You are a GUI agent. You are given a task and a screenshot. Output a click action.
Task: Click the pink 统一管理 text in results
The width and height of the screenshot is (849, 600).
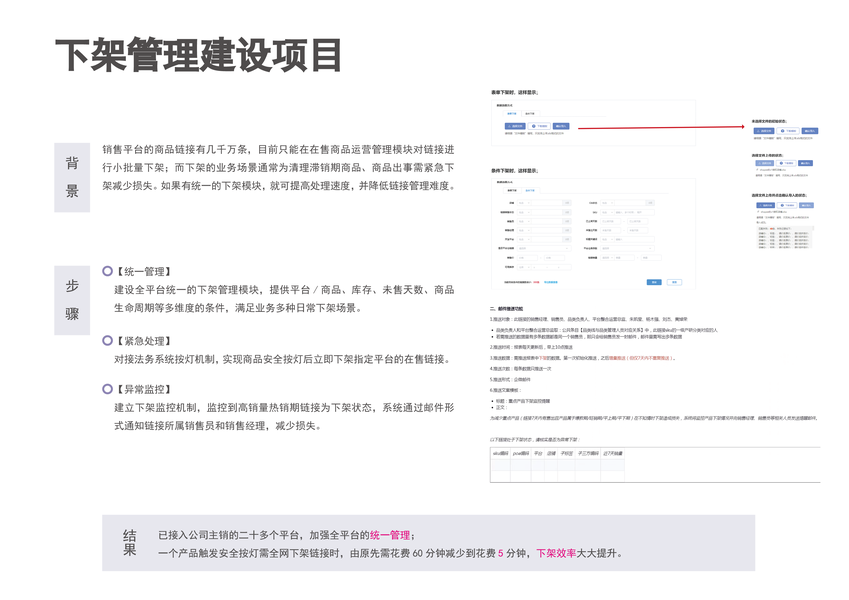tap(390, 535)
